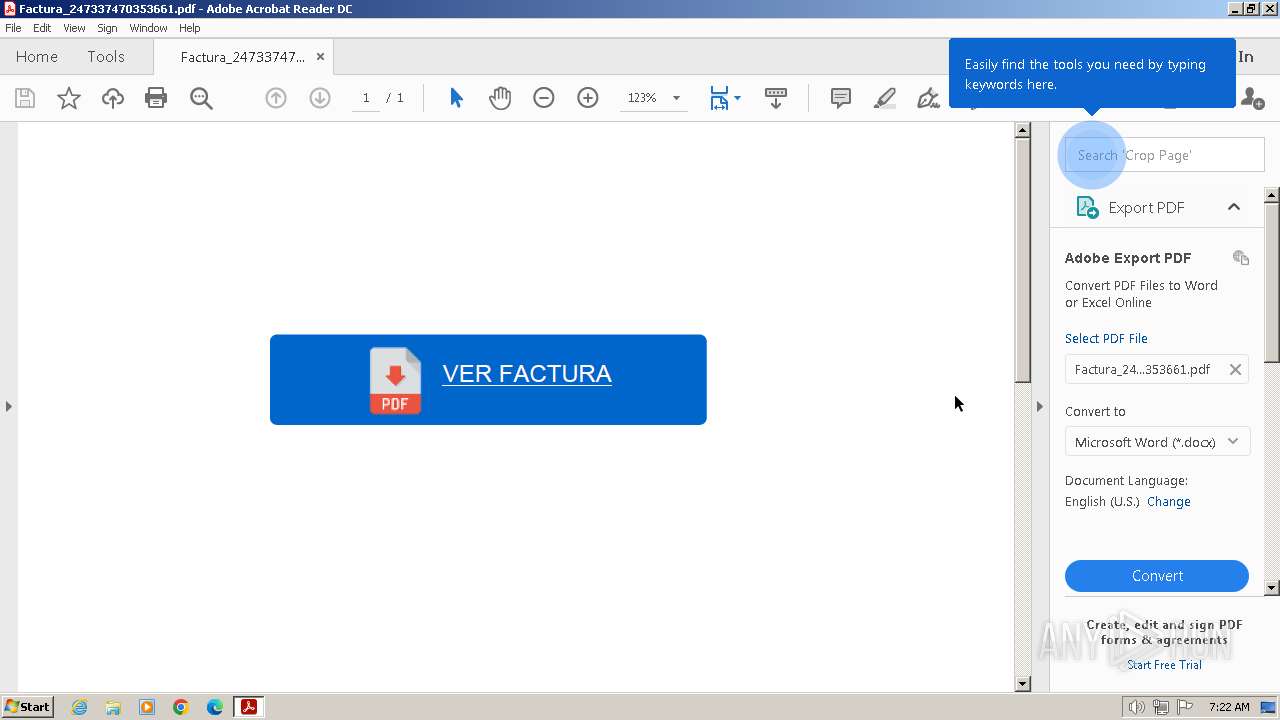Select the Factura_24733747 document tab
The width and height of the screenshot is (1280, 720).
pyautogui.click(x=242, y=57)
